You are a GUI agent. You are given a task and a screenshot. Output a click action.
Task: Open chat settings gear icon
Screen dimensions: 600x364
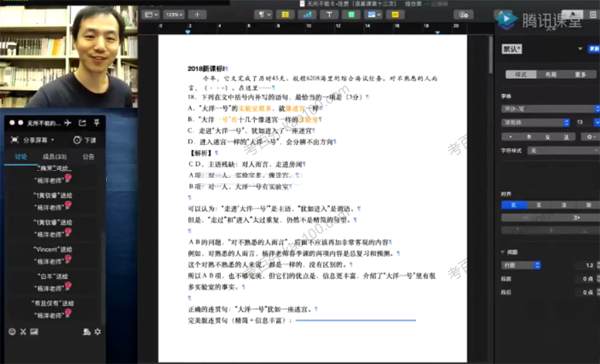point(98,331)
